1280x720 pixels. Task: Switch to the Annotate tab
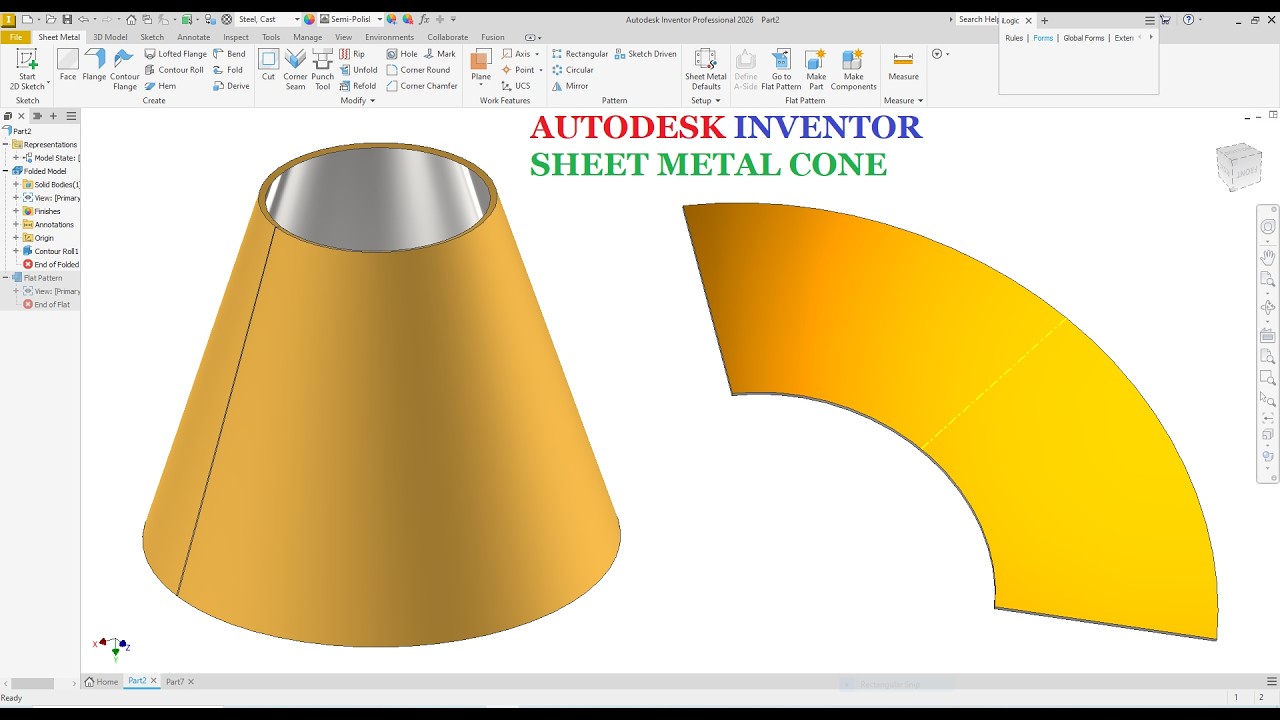[x=194, y=37]
